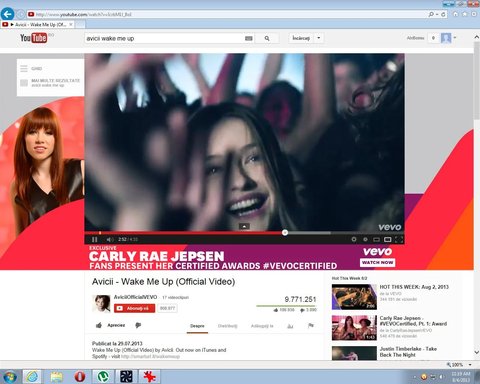Open the Carly Rae Jepsen #VEVOCertified thumbnail
The width and height of the screenshot is (480, 384).
(x=354, y=328)
